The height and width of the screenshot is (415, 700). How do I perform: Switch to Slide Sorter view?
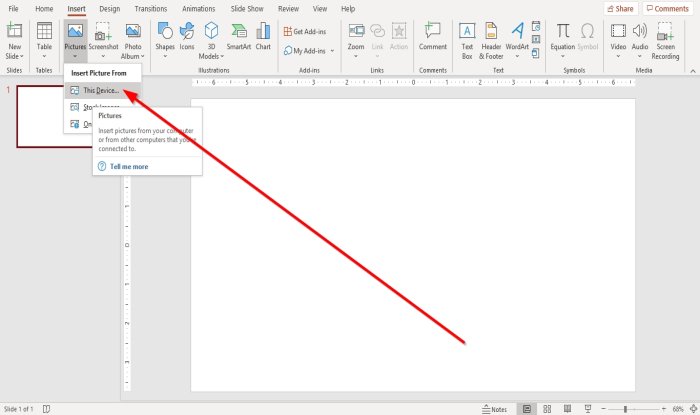point(547,409)
